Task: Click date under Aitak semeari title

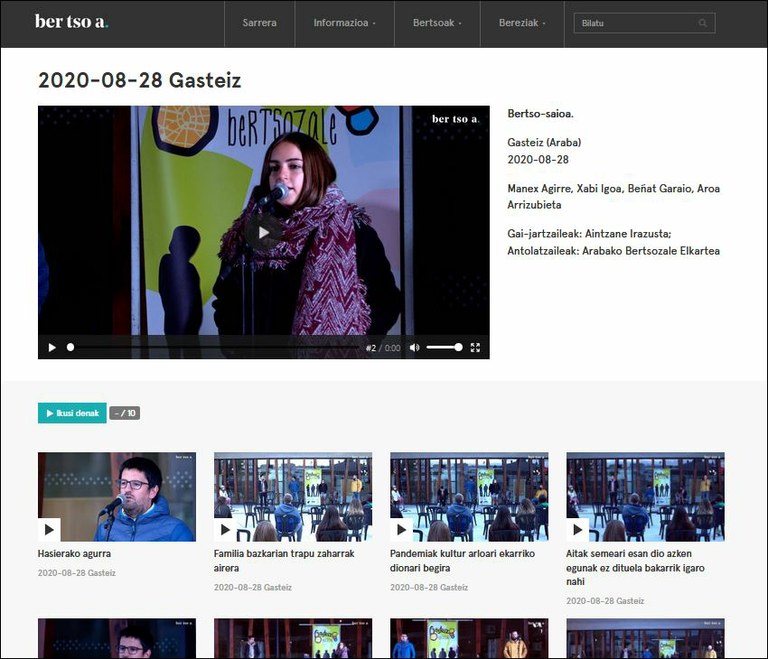Action: [x=605, y=601]
